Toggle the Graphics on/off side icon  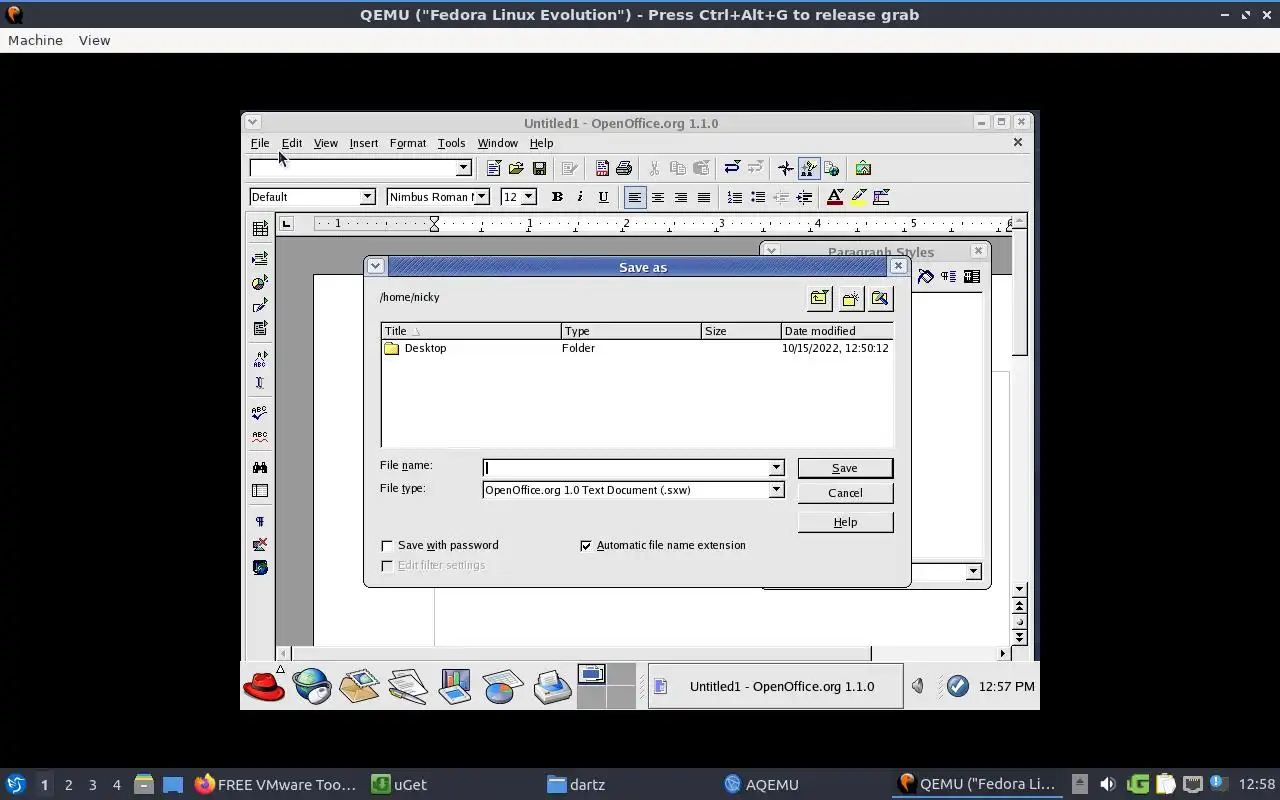[260, 545]
